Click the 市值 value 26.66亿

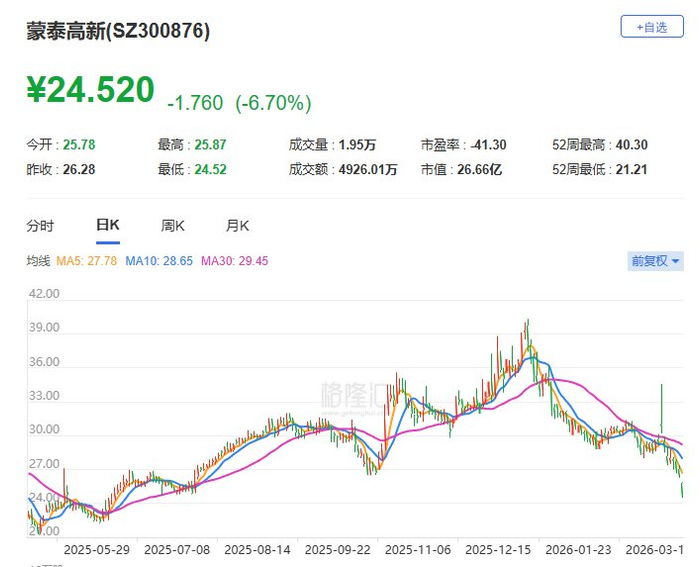(479, 170)
